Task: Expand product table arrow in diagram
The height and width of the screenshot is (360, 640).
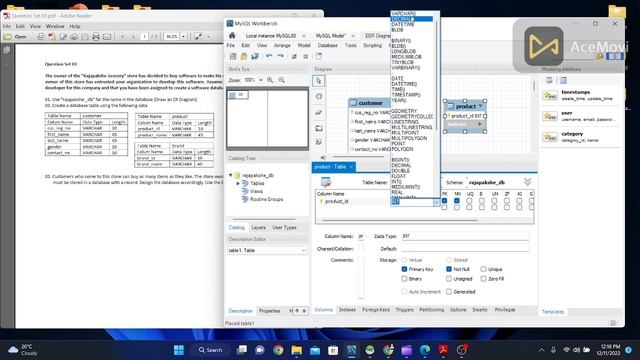Action: click(x=480, y=106)
